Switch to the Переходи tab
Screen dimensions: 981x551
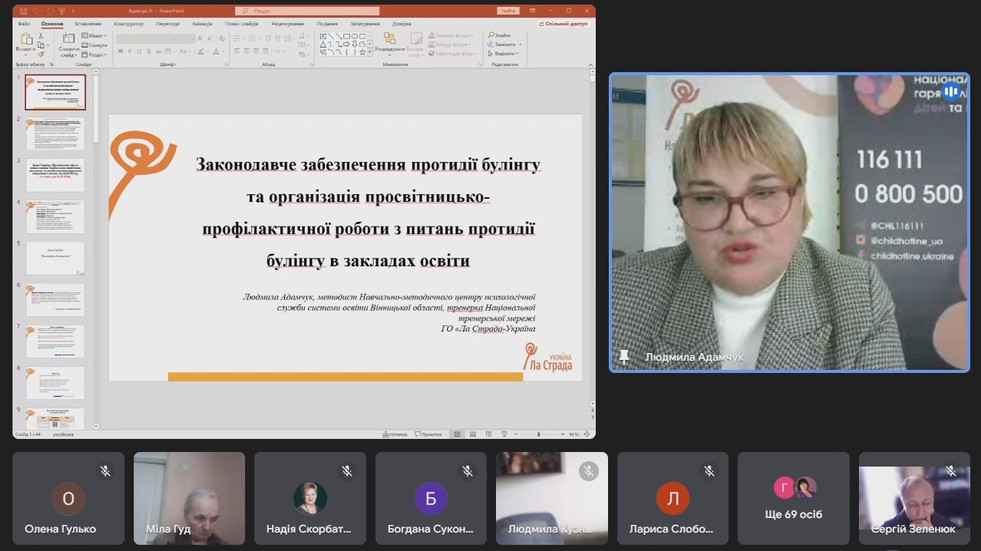point(168,24)
